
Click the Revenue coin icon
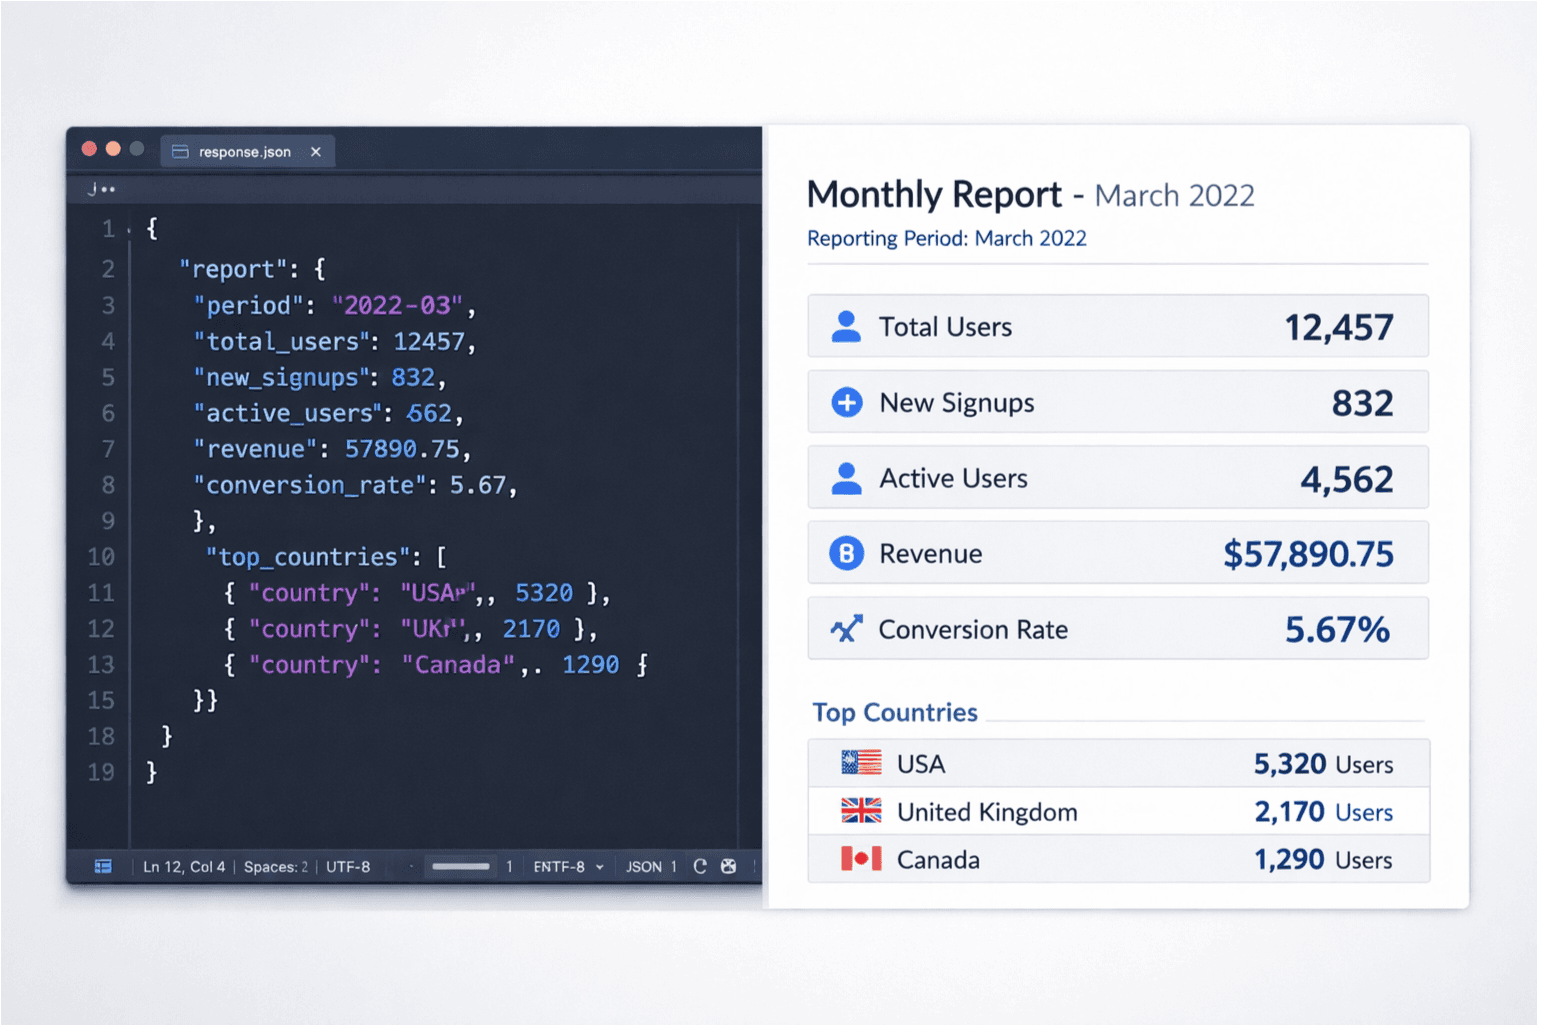pyautogui.click(x=846, y=553)
